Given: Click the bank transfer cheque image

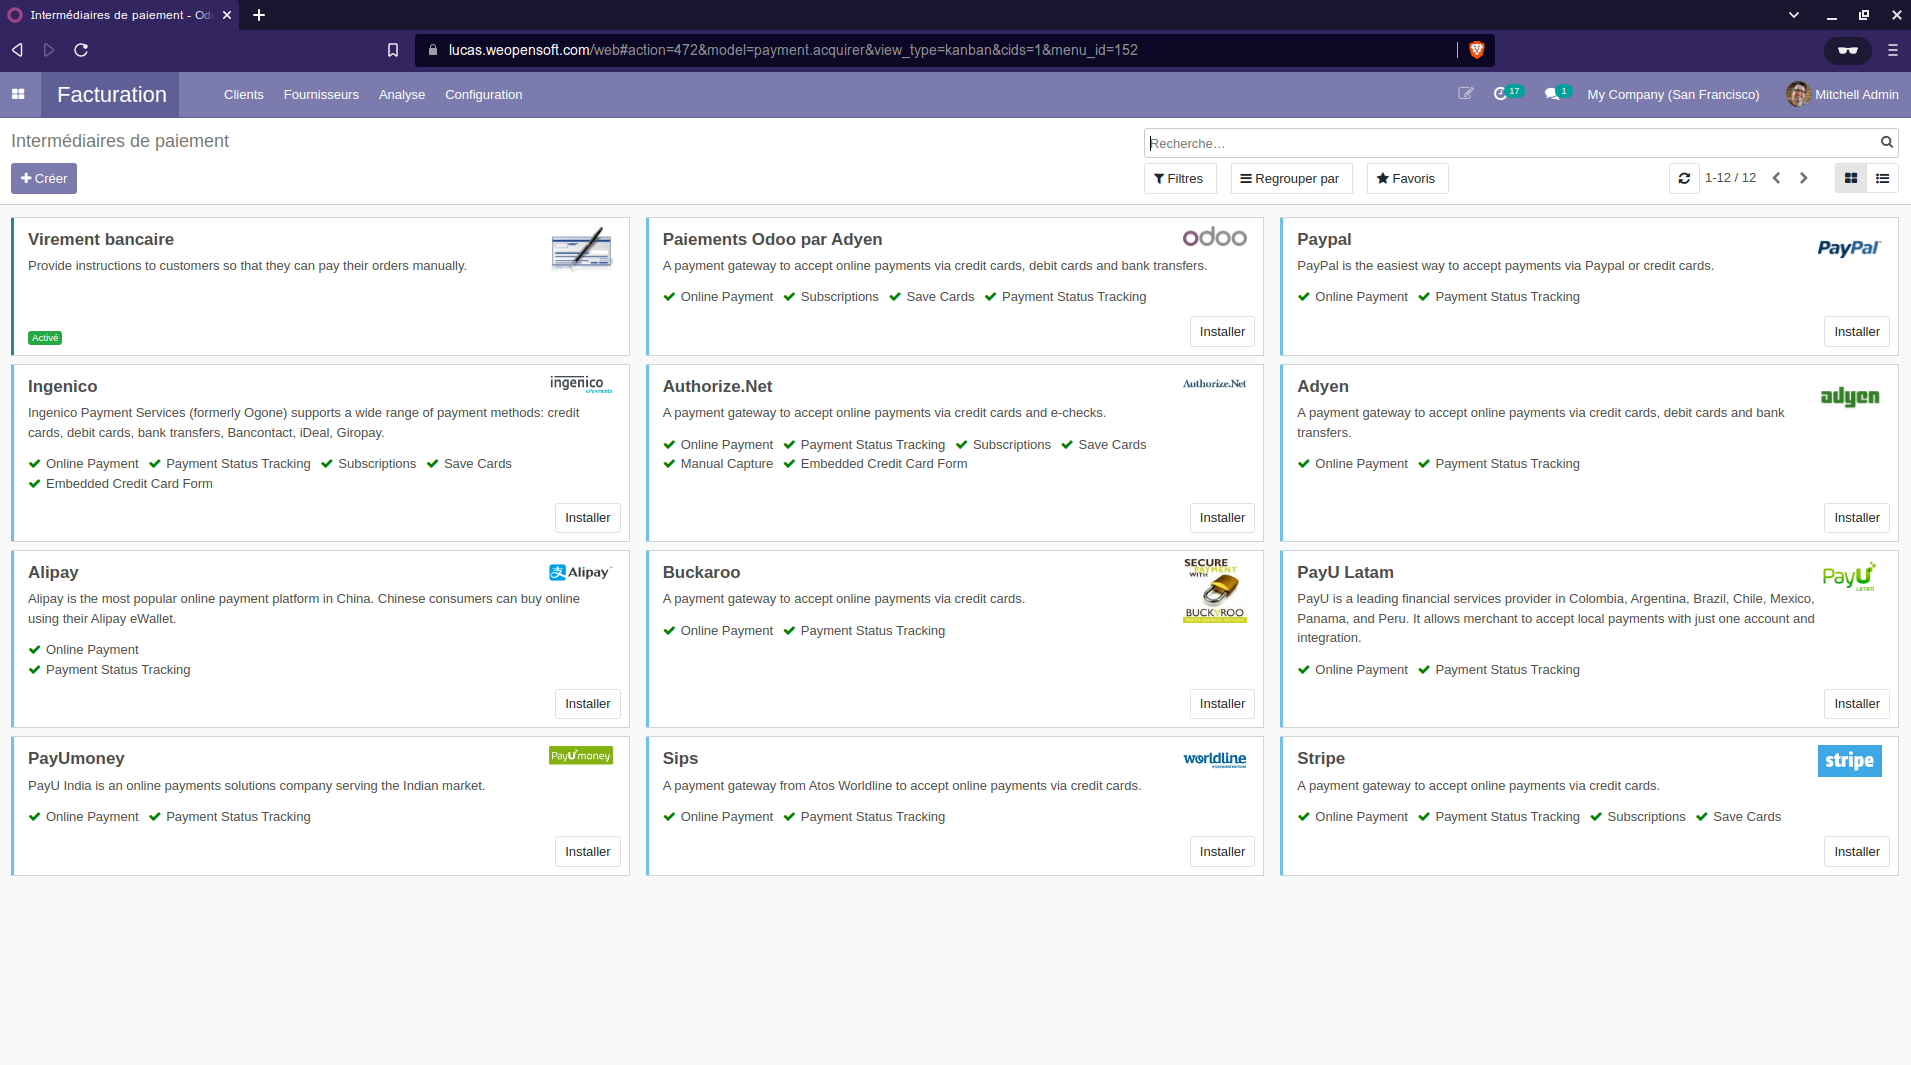Looking at the screenshot, I should point(581,249).
